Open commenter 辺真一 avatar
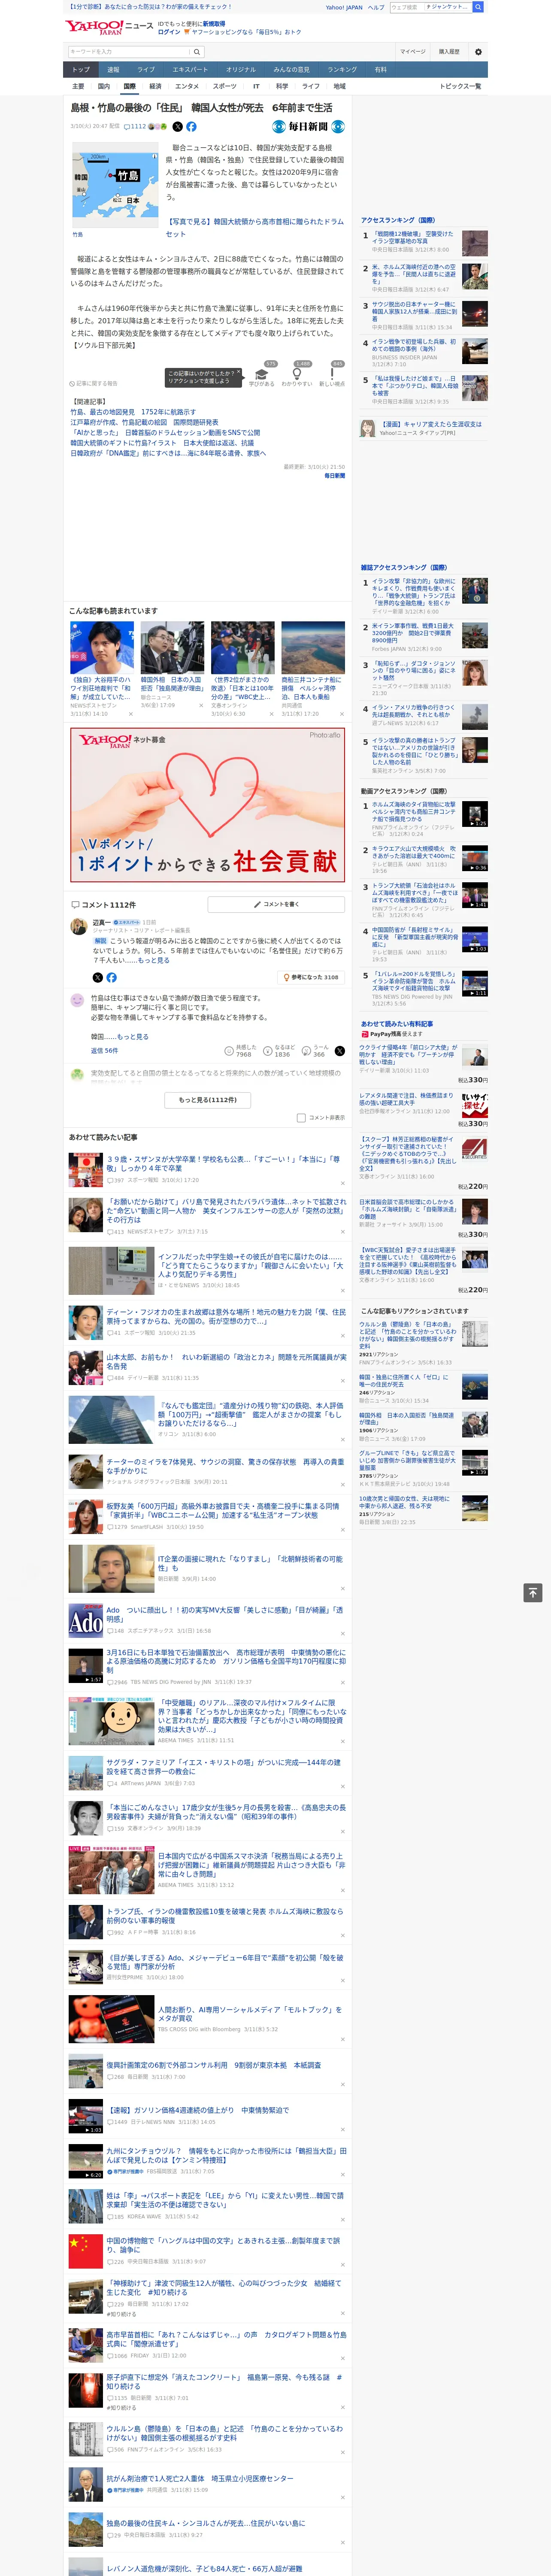The image size is (551, 2576). click(x=78, y=926)
